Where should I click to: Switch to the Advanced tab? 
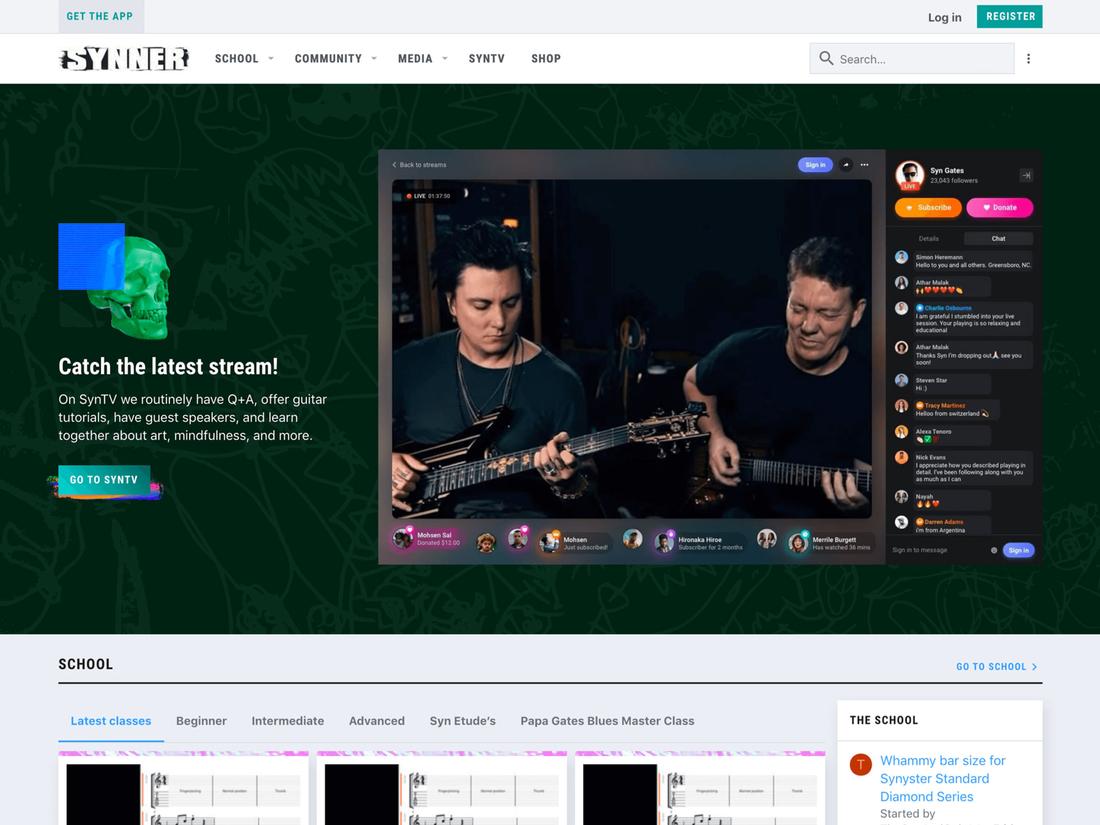[x=376, y=721]
